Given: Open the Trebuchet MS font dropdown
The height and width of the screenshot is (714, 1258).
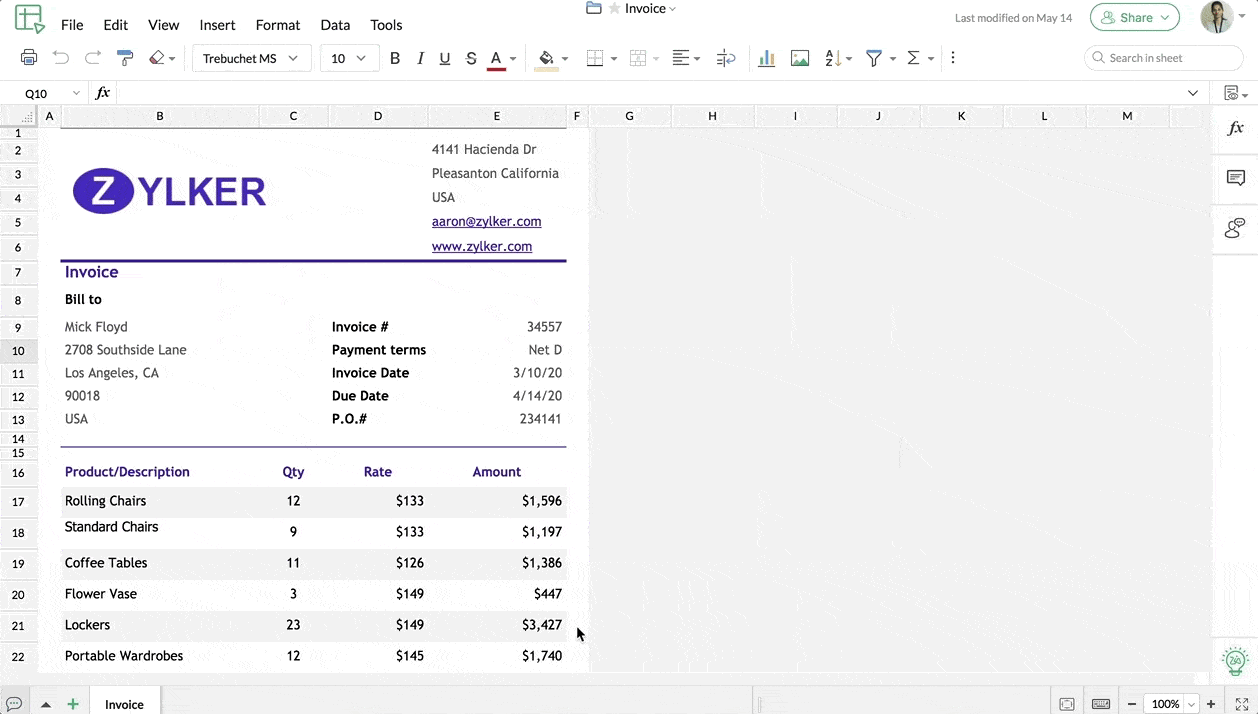Looking at the screenshot, I should click(x=251, y=58).
